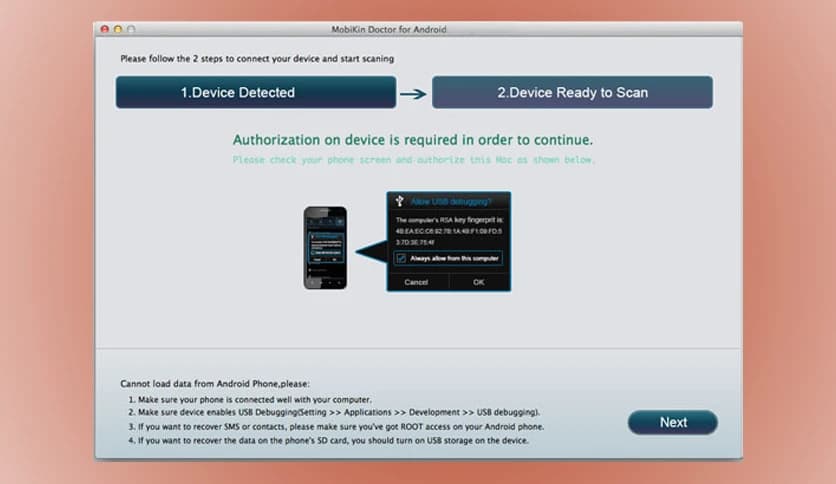This screenshot has height=484, width=836.
Task: Click the phone illustration thumbnail
Action: [325, 248]
